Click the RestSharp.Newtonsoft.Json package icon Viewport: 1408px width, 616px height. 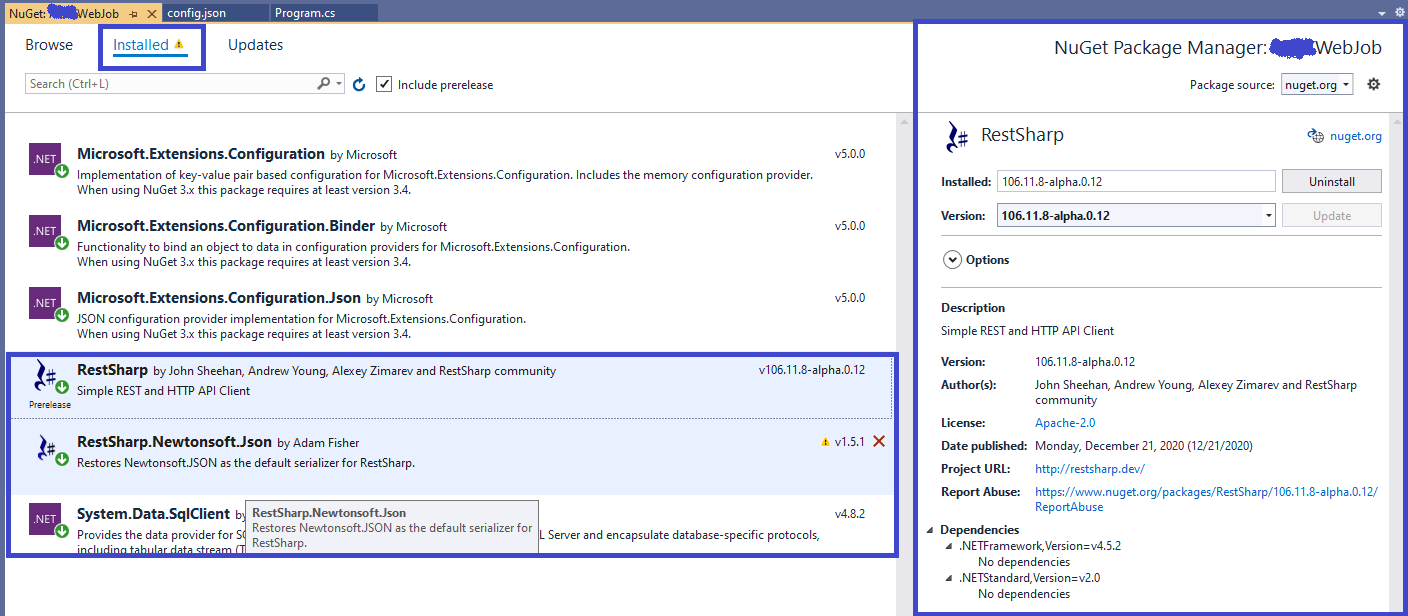click(x=46, y=449)
